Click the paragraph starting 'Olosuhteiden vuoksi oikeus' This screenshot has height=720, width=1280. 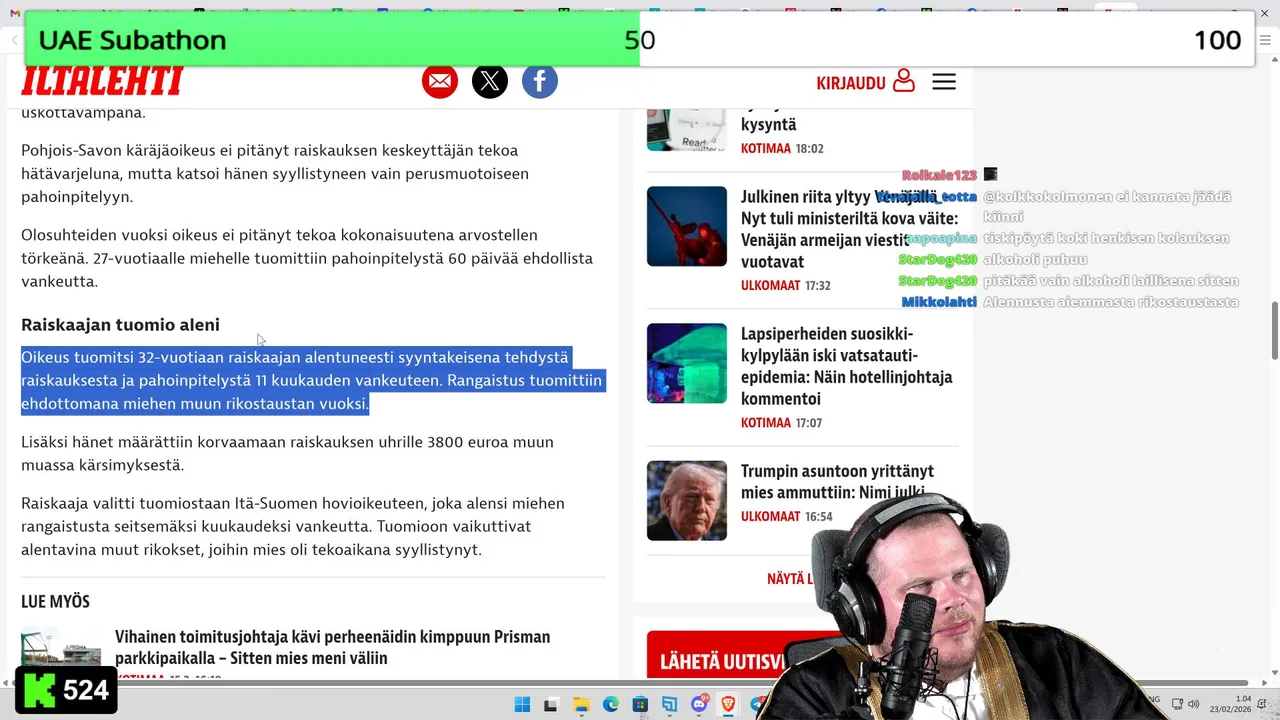307,258
